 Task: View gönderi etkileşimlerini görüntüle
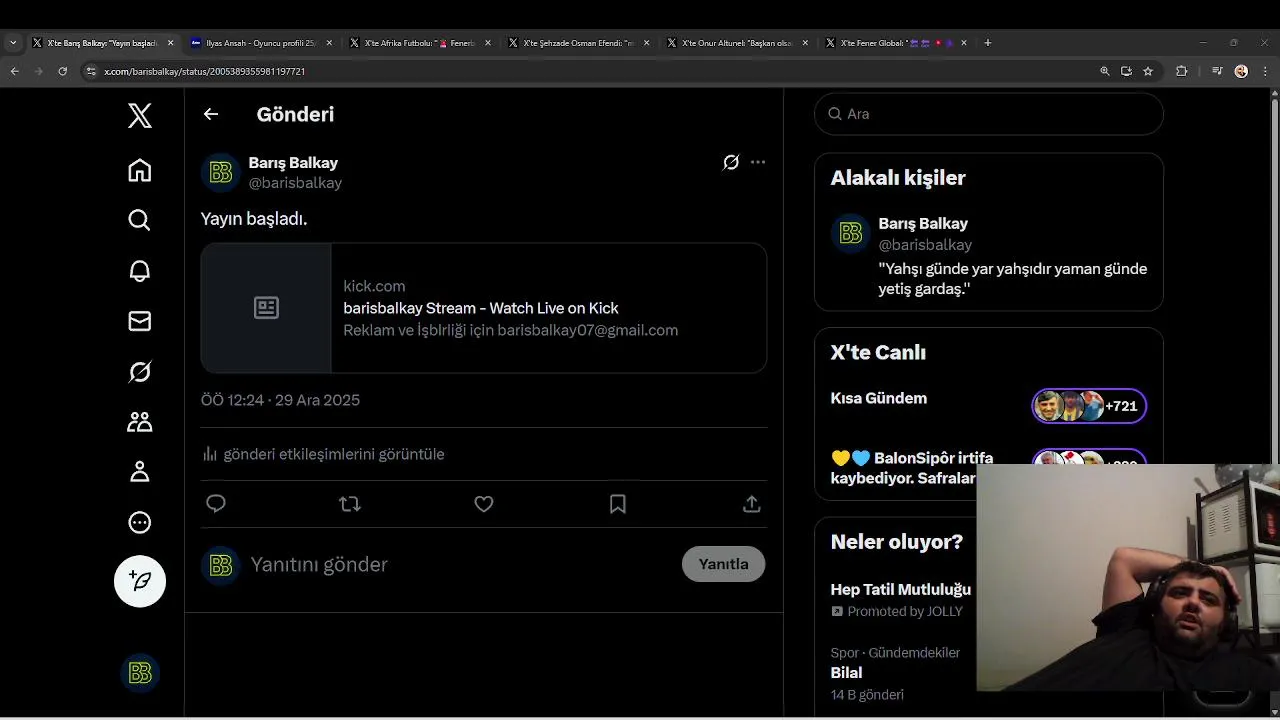coord(323,454)
